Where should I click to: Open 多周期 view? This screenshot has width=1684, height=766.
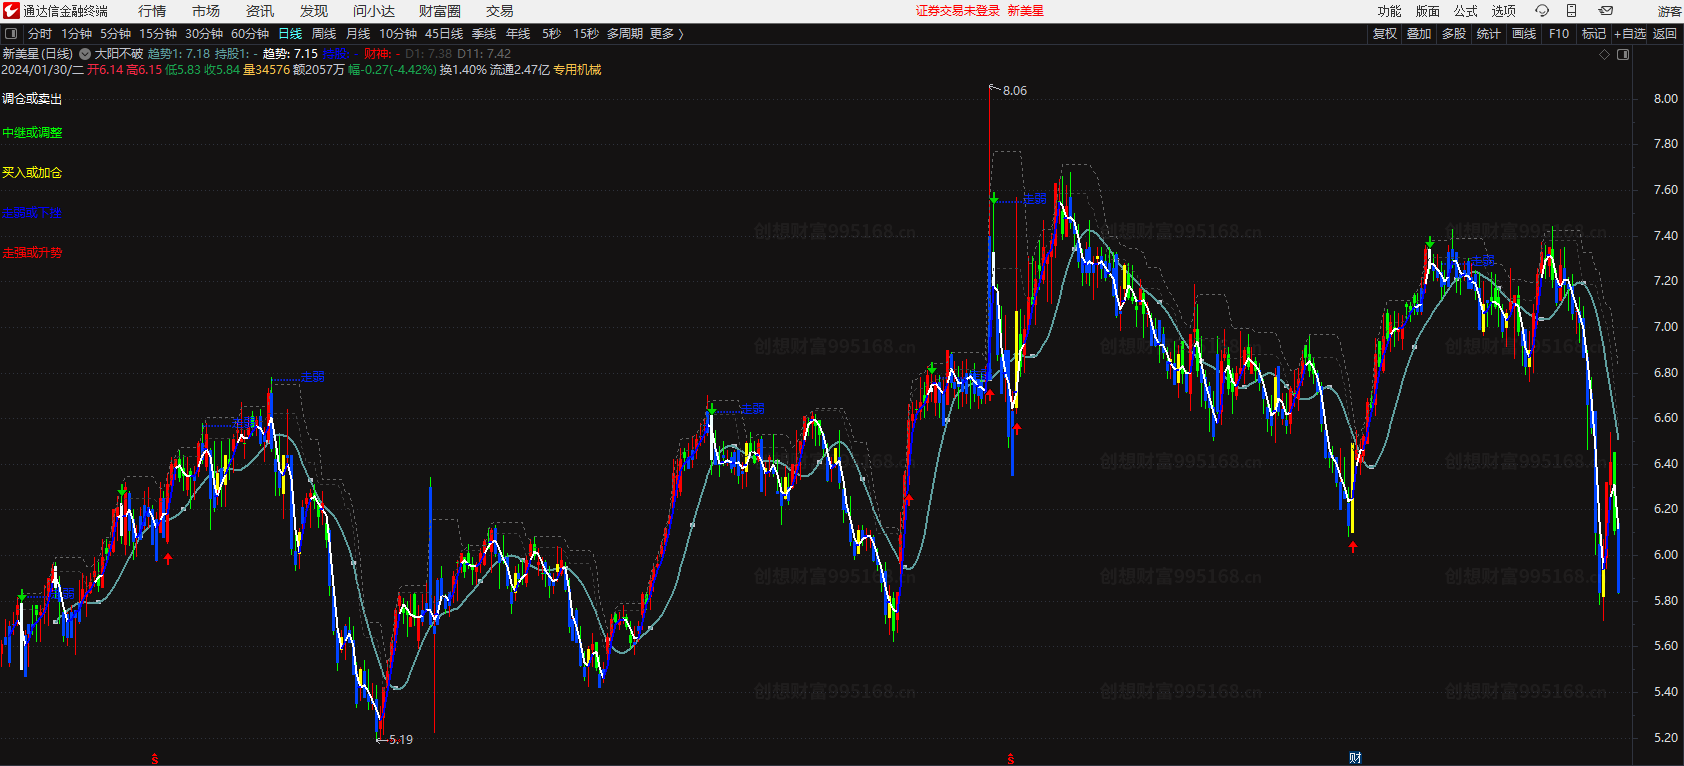coord(625,34)
